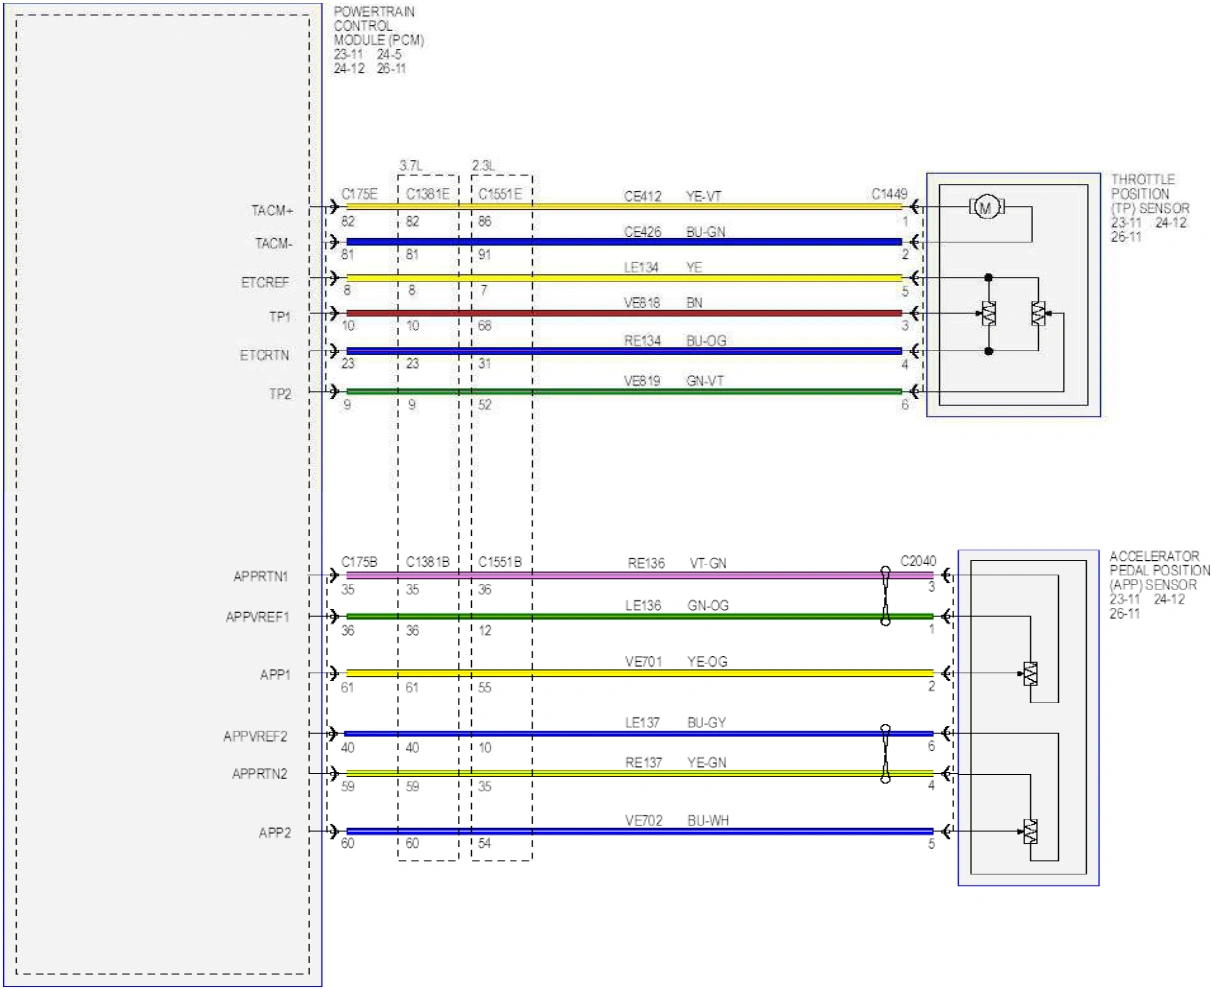Click the APP1 signal label
Image resolution: width=1212 pixels, height=989 pixels.
pyautogui.click(x=274, y=676)
